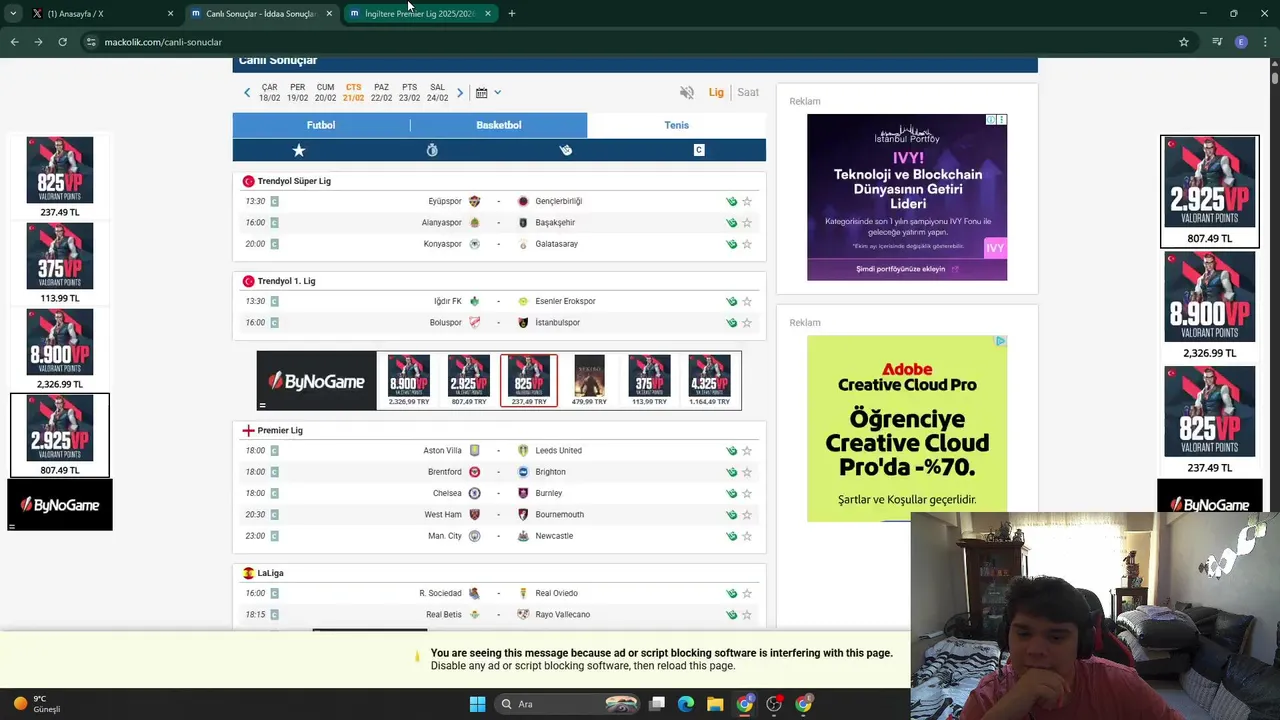The width and height of the screenshot is (1280, 720).
Task: Open Trendyol 1. Lig league page
Action: tap(286, 281)
